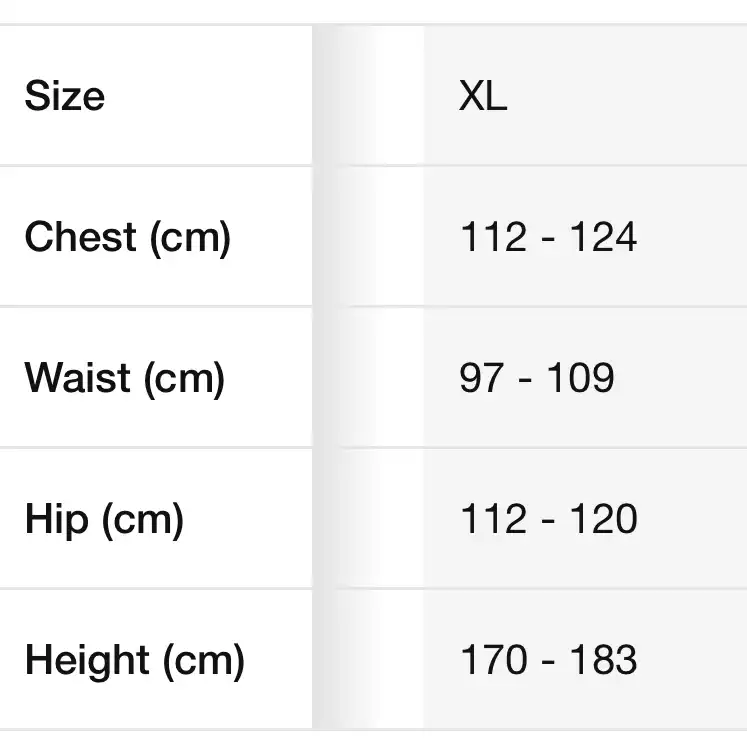Click the number 170 in the height row
The image size is (747, 747).
(x=493, y=661)
